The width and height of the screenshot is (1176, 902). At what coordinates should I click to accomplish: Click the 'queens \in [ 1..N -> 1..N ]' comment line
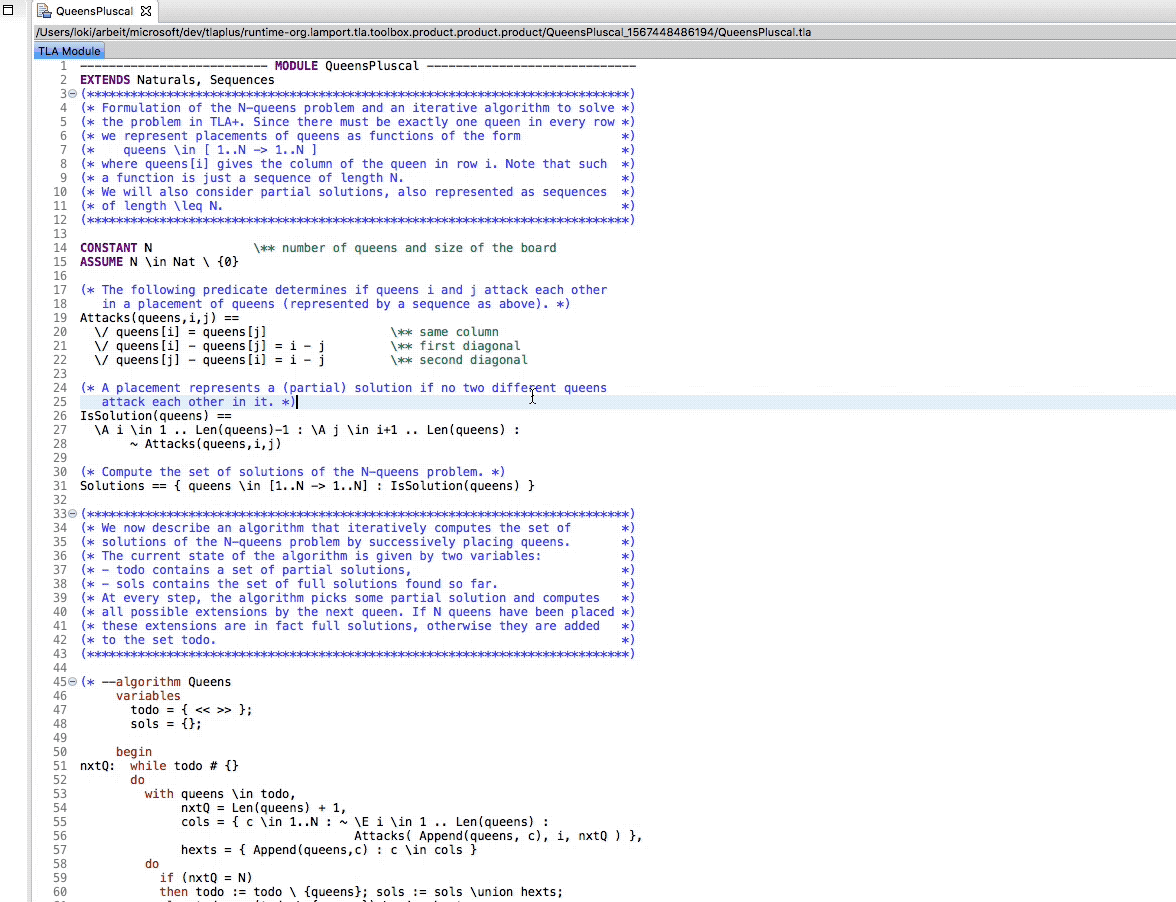pyautogui.click(x=358, y=150)
